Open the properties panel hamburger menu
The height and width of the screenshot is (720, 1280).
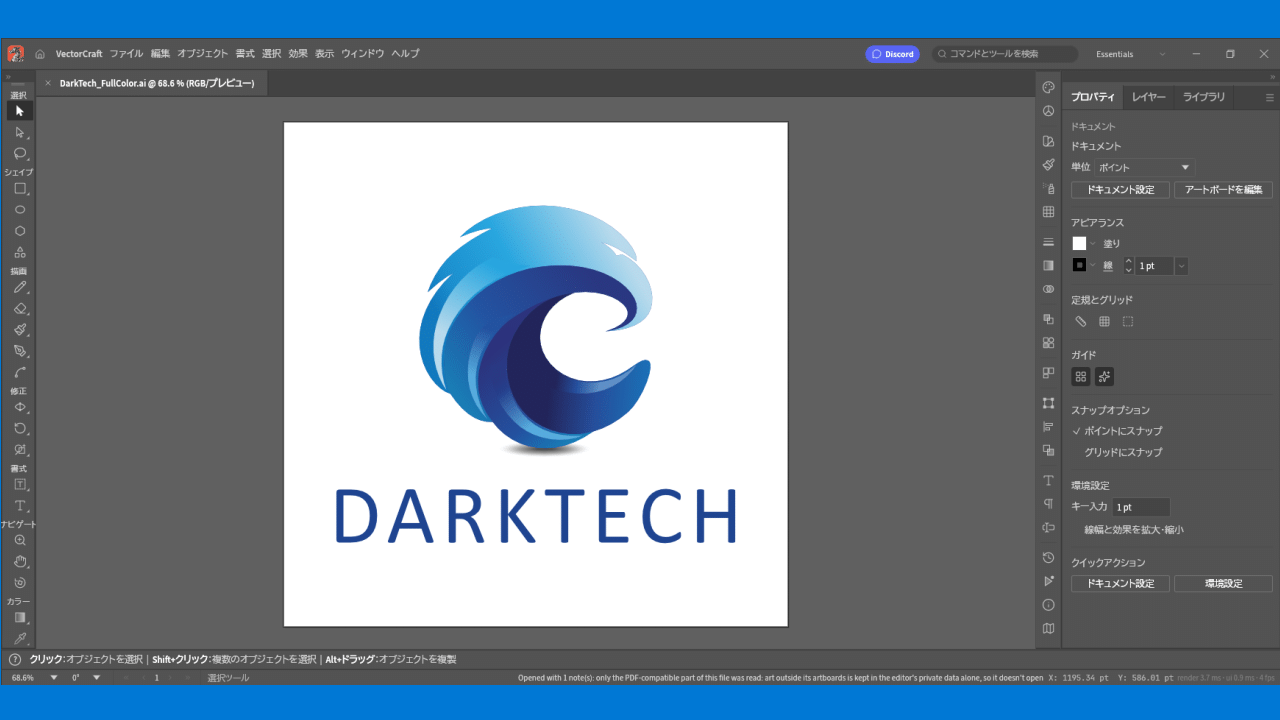tap(1270, 98)
